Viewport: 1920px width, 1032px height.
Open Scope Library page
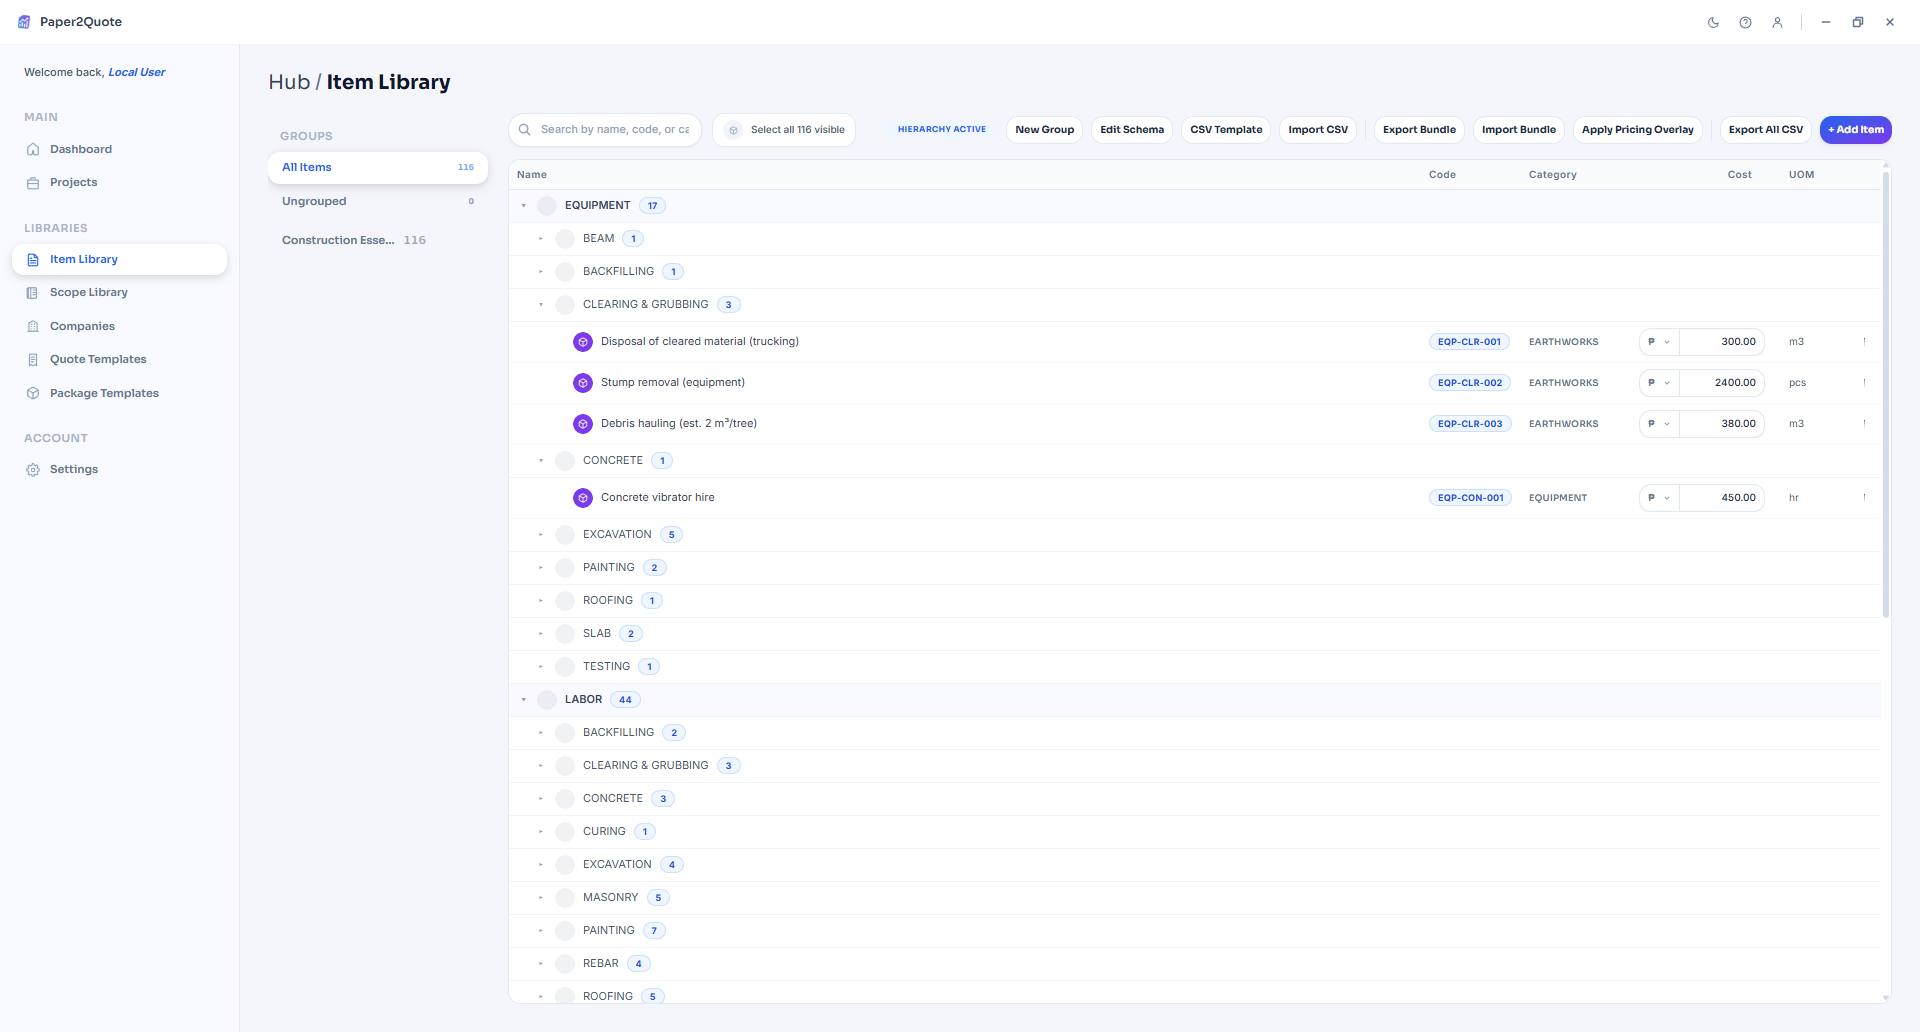(120, 293)
